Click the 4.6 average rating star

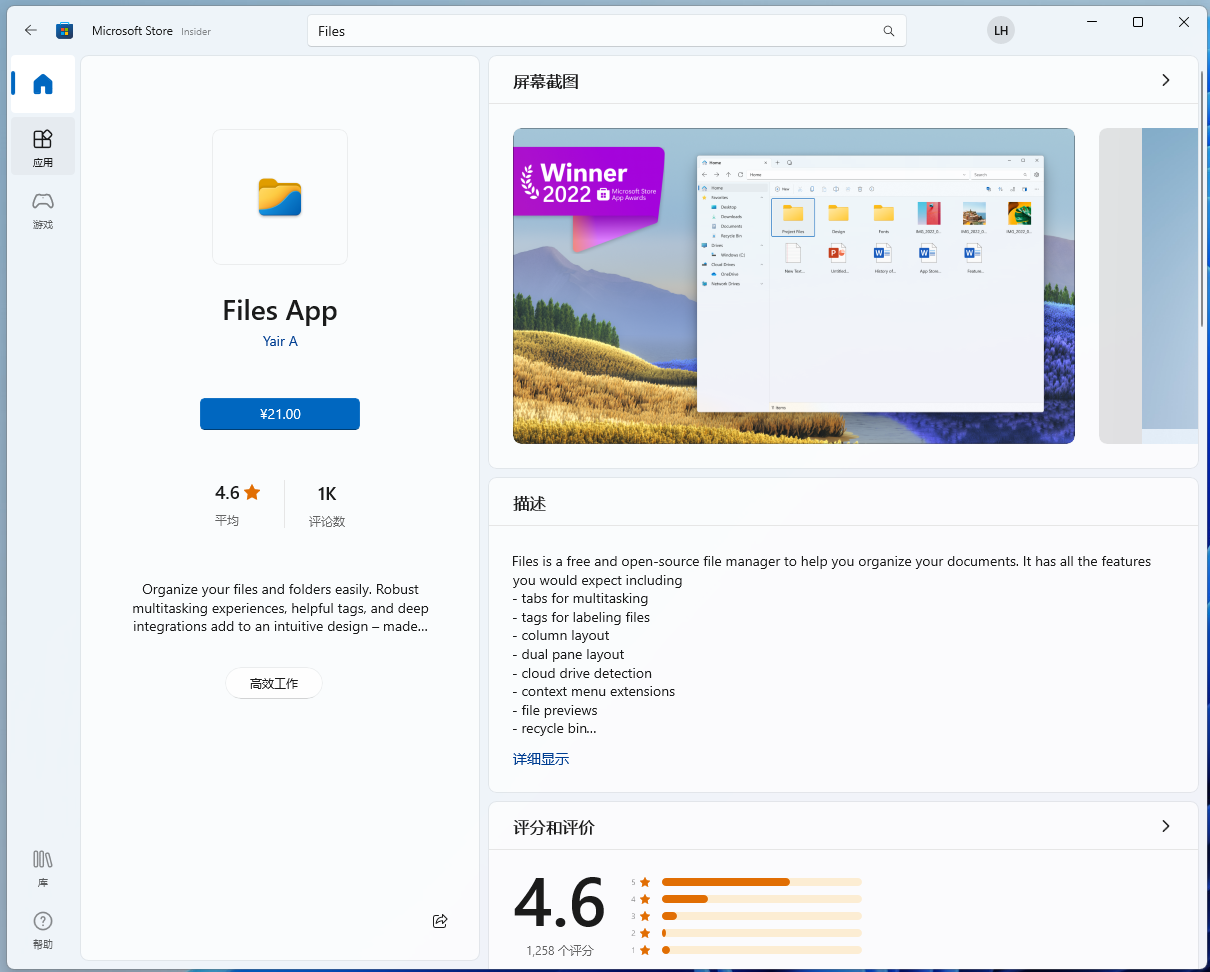tap(252, 492)
